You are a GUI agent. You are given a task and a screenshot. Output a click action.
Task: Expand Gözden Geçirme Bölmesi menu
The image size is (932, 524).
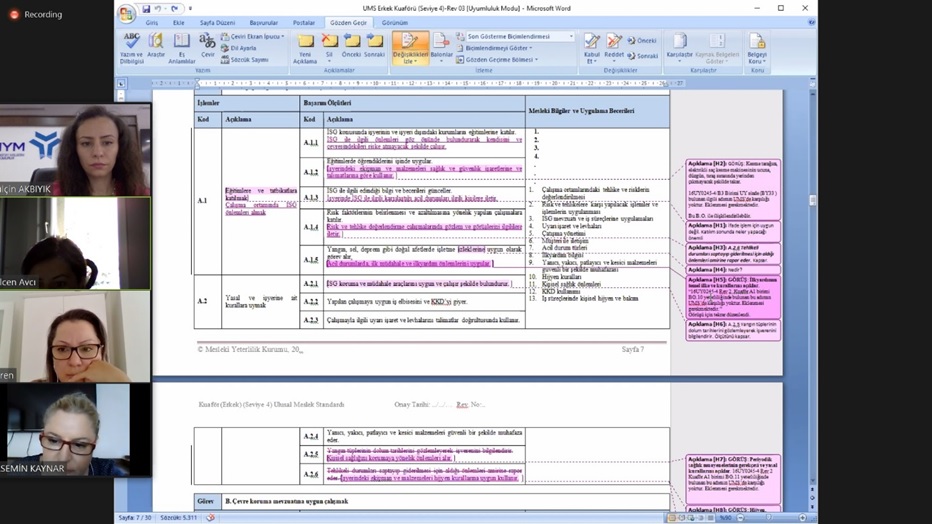coord(497,59)
